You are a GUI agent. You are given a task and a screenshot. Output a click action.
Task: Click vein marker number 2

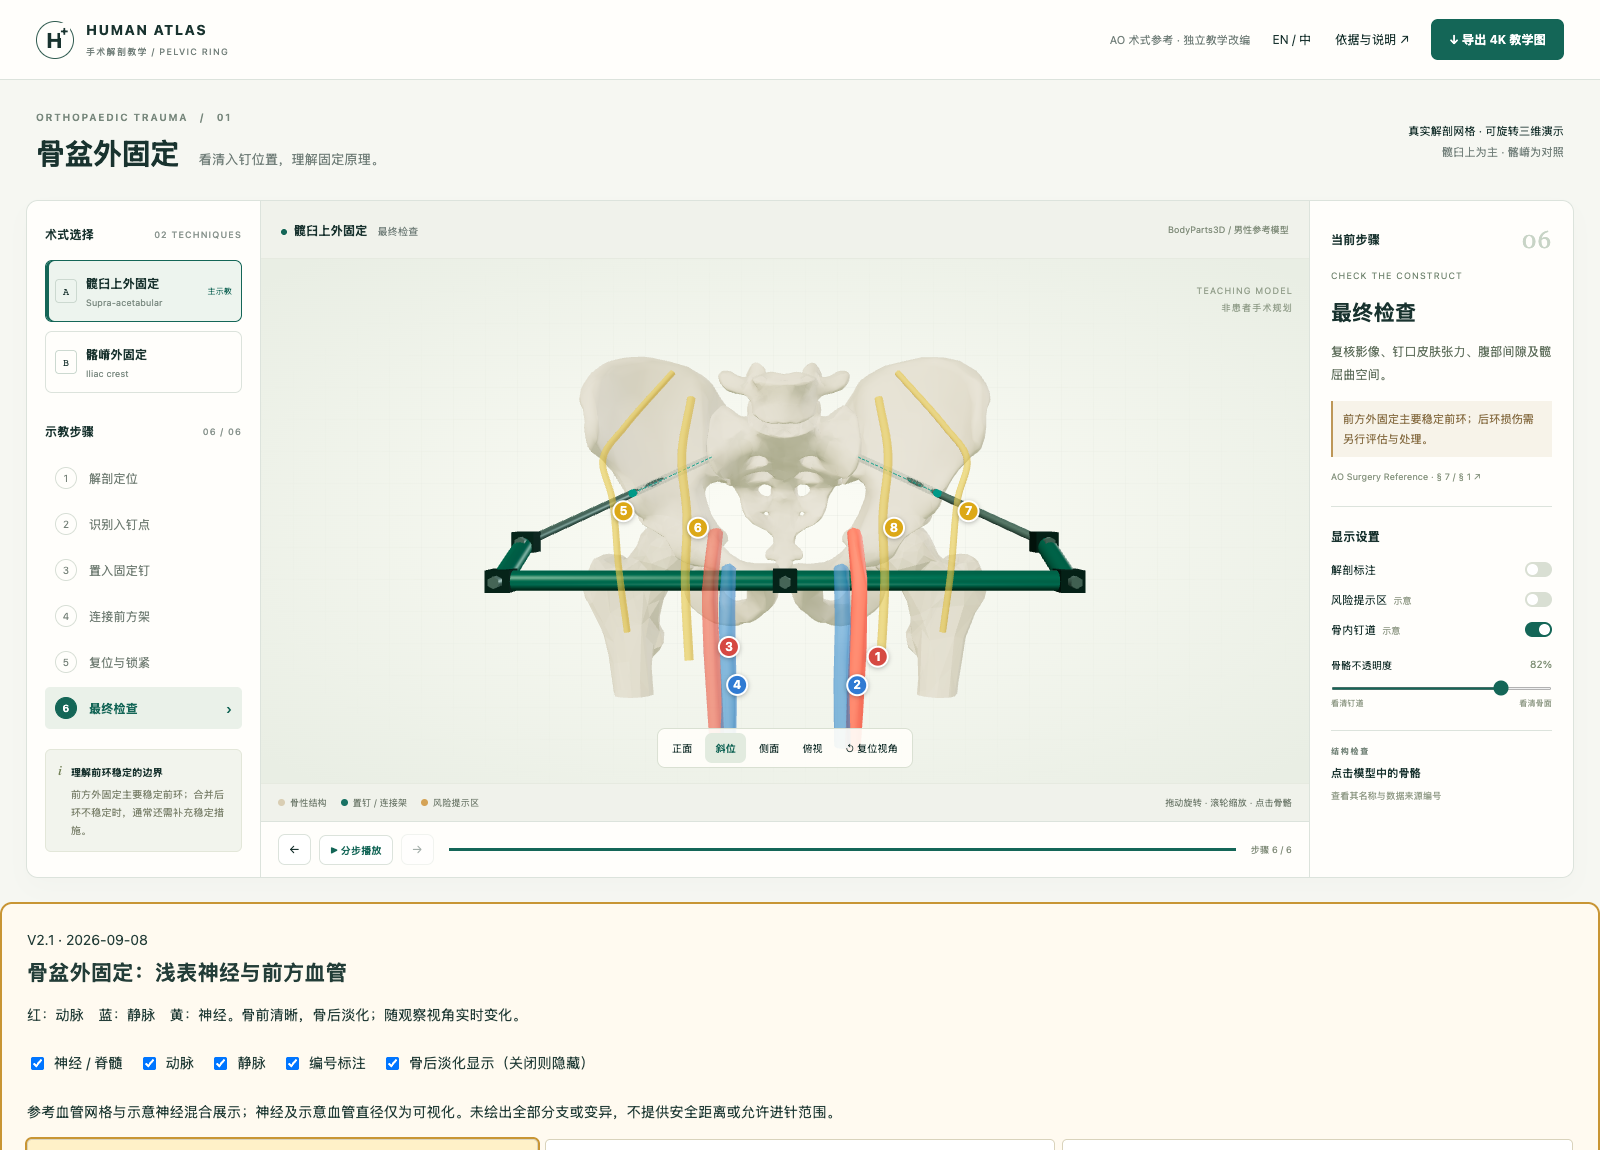[x=857, y=685]
